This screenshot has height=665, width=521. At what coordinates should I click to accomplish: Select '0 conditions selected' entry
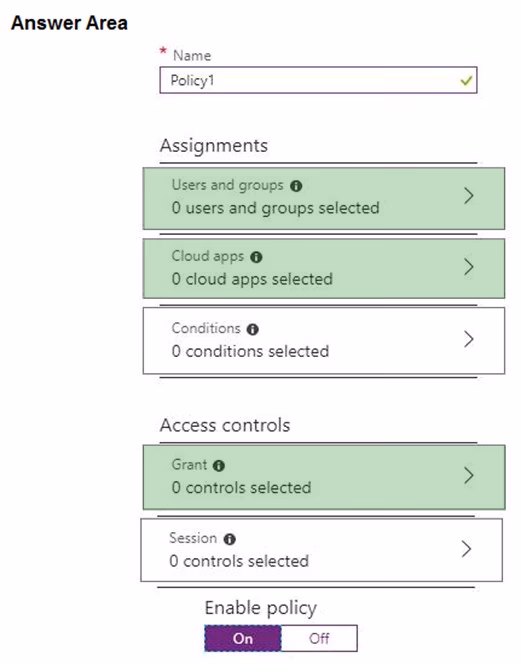click(324, 341)
